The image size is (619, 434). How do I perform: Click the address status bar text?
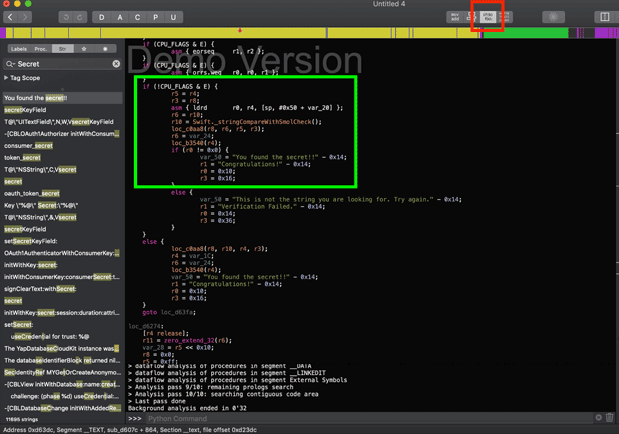[130, 430]
